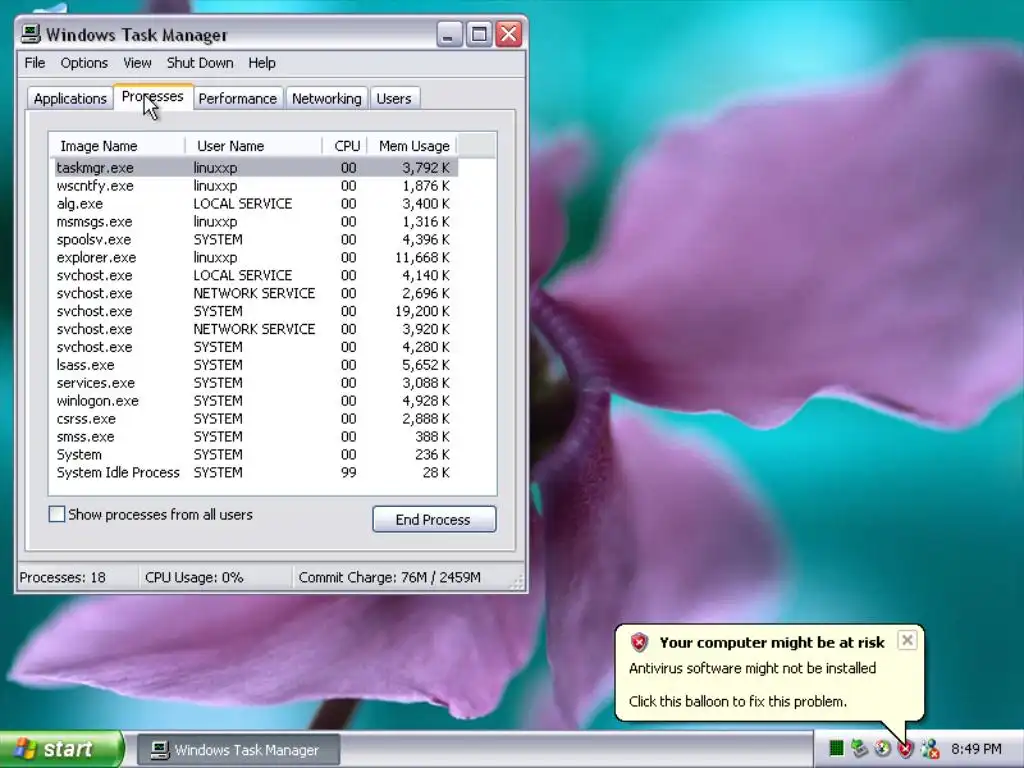Open the View menu

point(137,63)
